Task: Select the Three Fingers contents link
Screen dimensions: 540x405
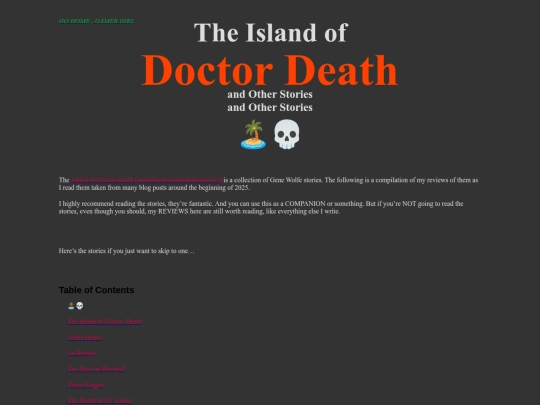Action: click(x=86, y=385)
